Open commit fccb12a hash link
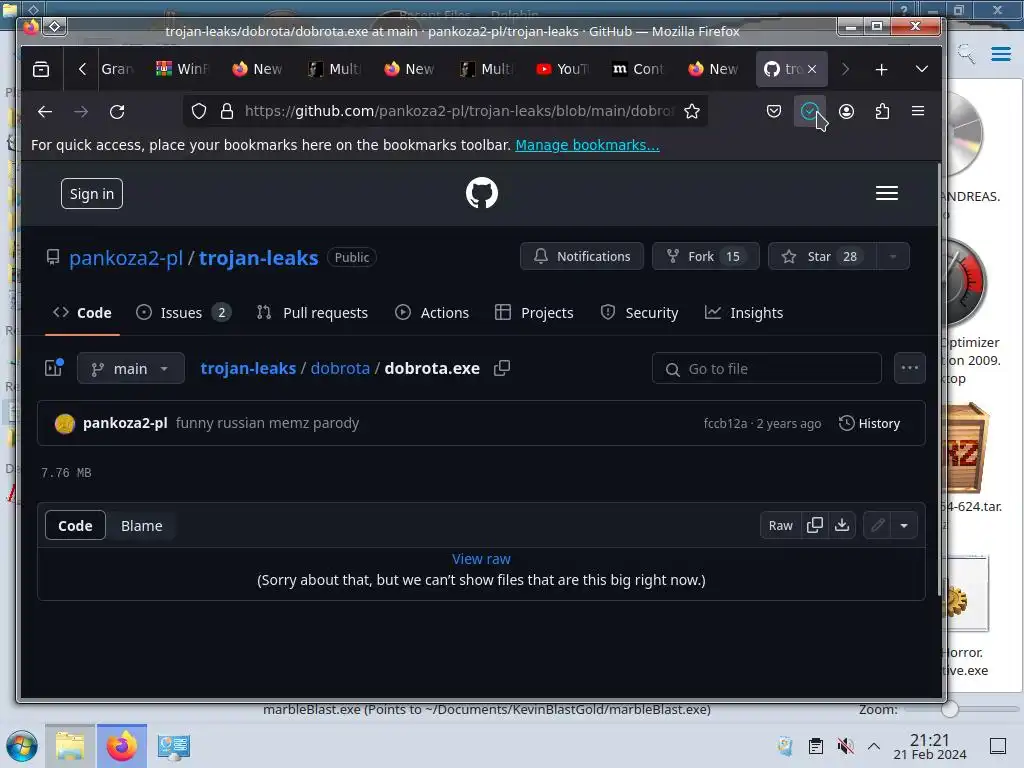Image resolution: width=1024 pixels, height=768 pixels. click(x=725, y=423)
